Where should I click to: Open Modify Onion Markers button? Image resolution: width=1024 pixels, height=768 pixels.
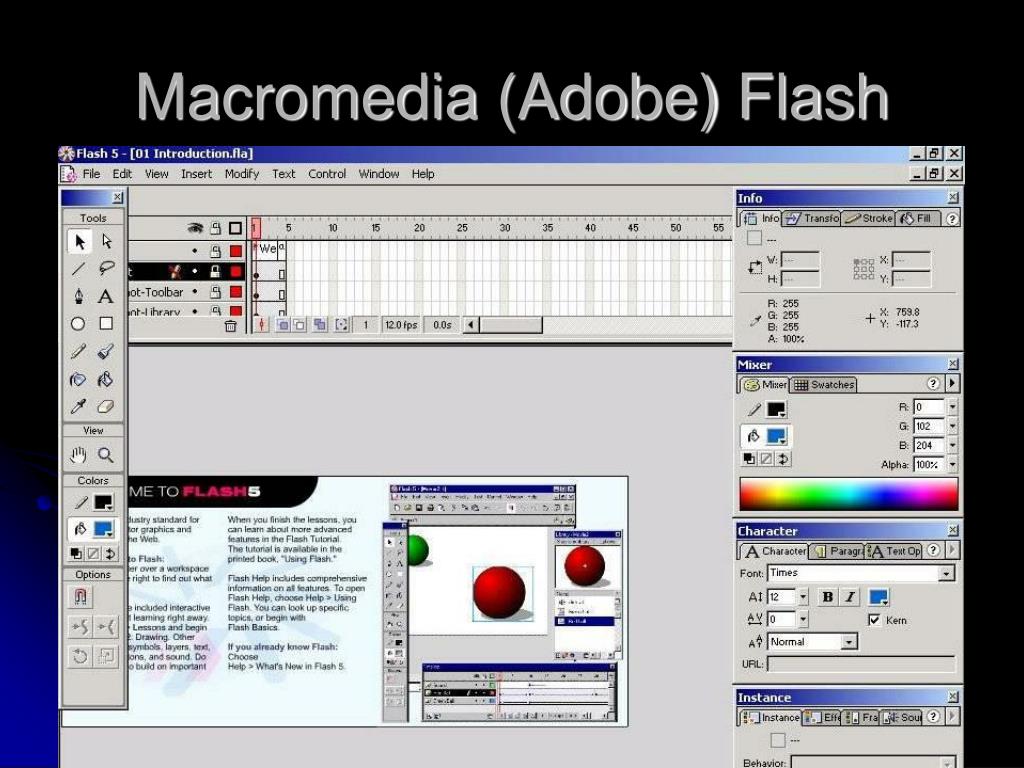pos(342,325)
